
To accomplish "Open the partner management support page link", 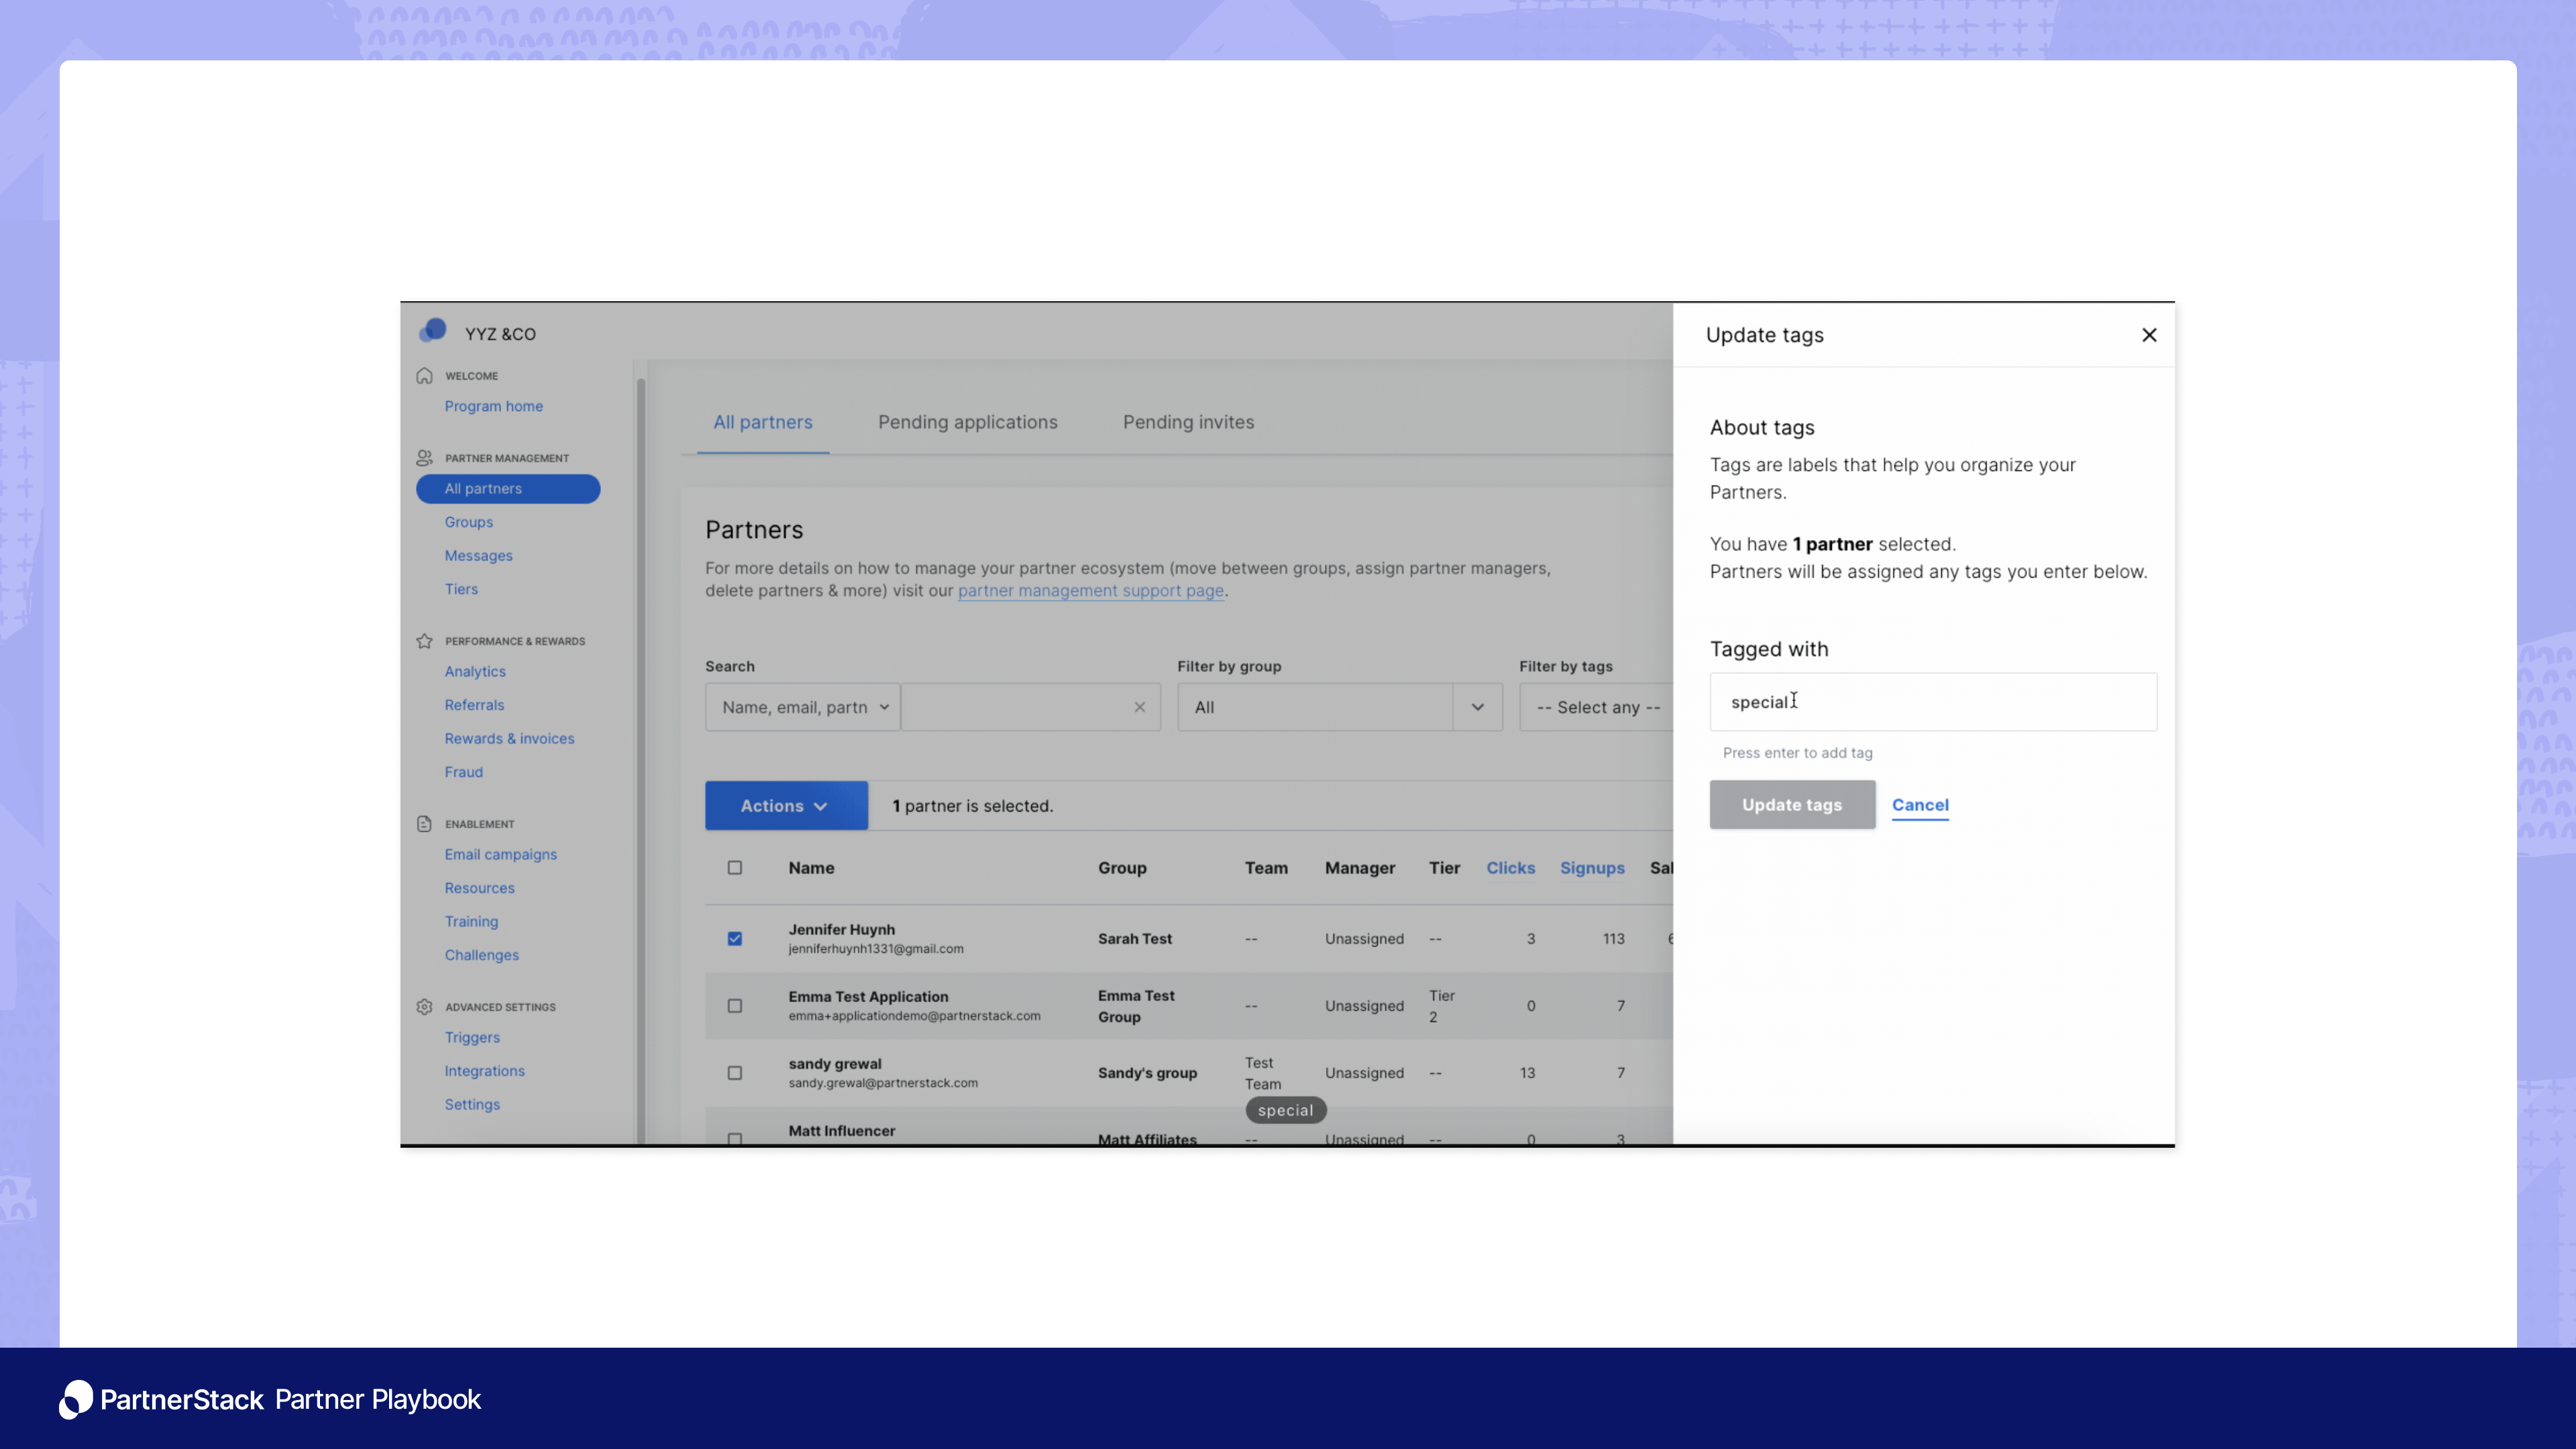I will pos(1090,590).
